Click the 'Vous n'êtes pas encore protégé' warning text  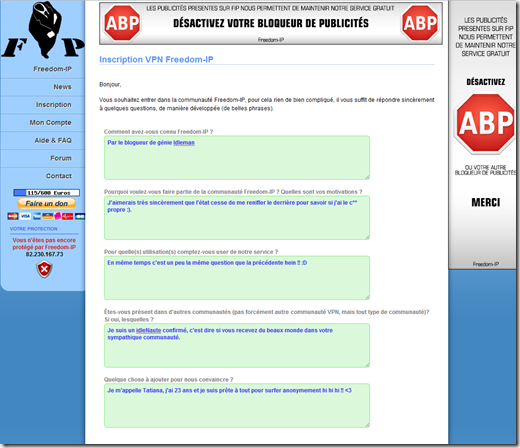point(44,244)
